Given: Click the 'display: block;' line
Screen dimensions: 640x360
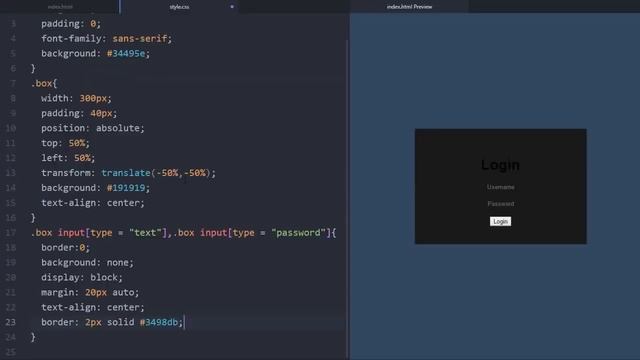Looking at the screenshot, I should (x=82, y=278).
